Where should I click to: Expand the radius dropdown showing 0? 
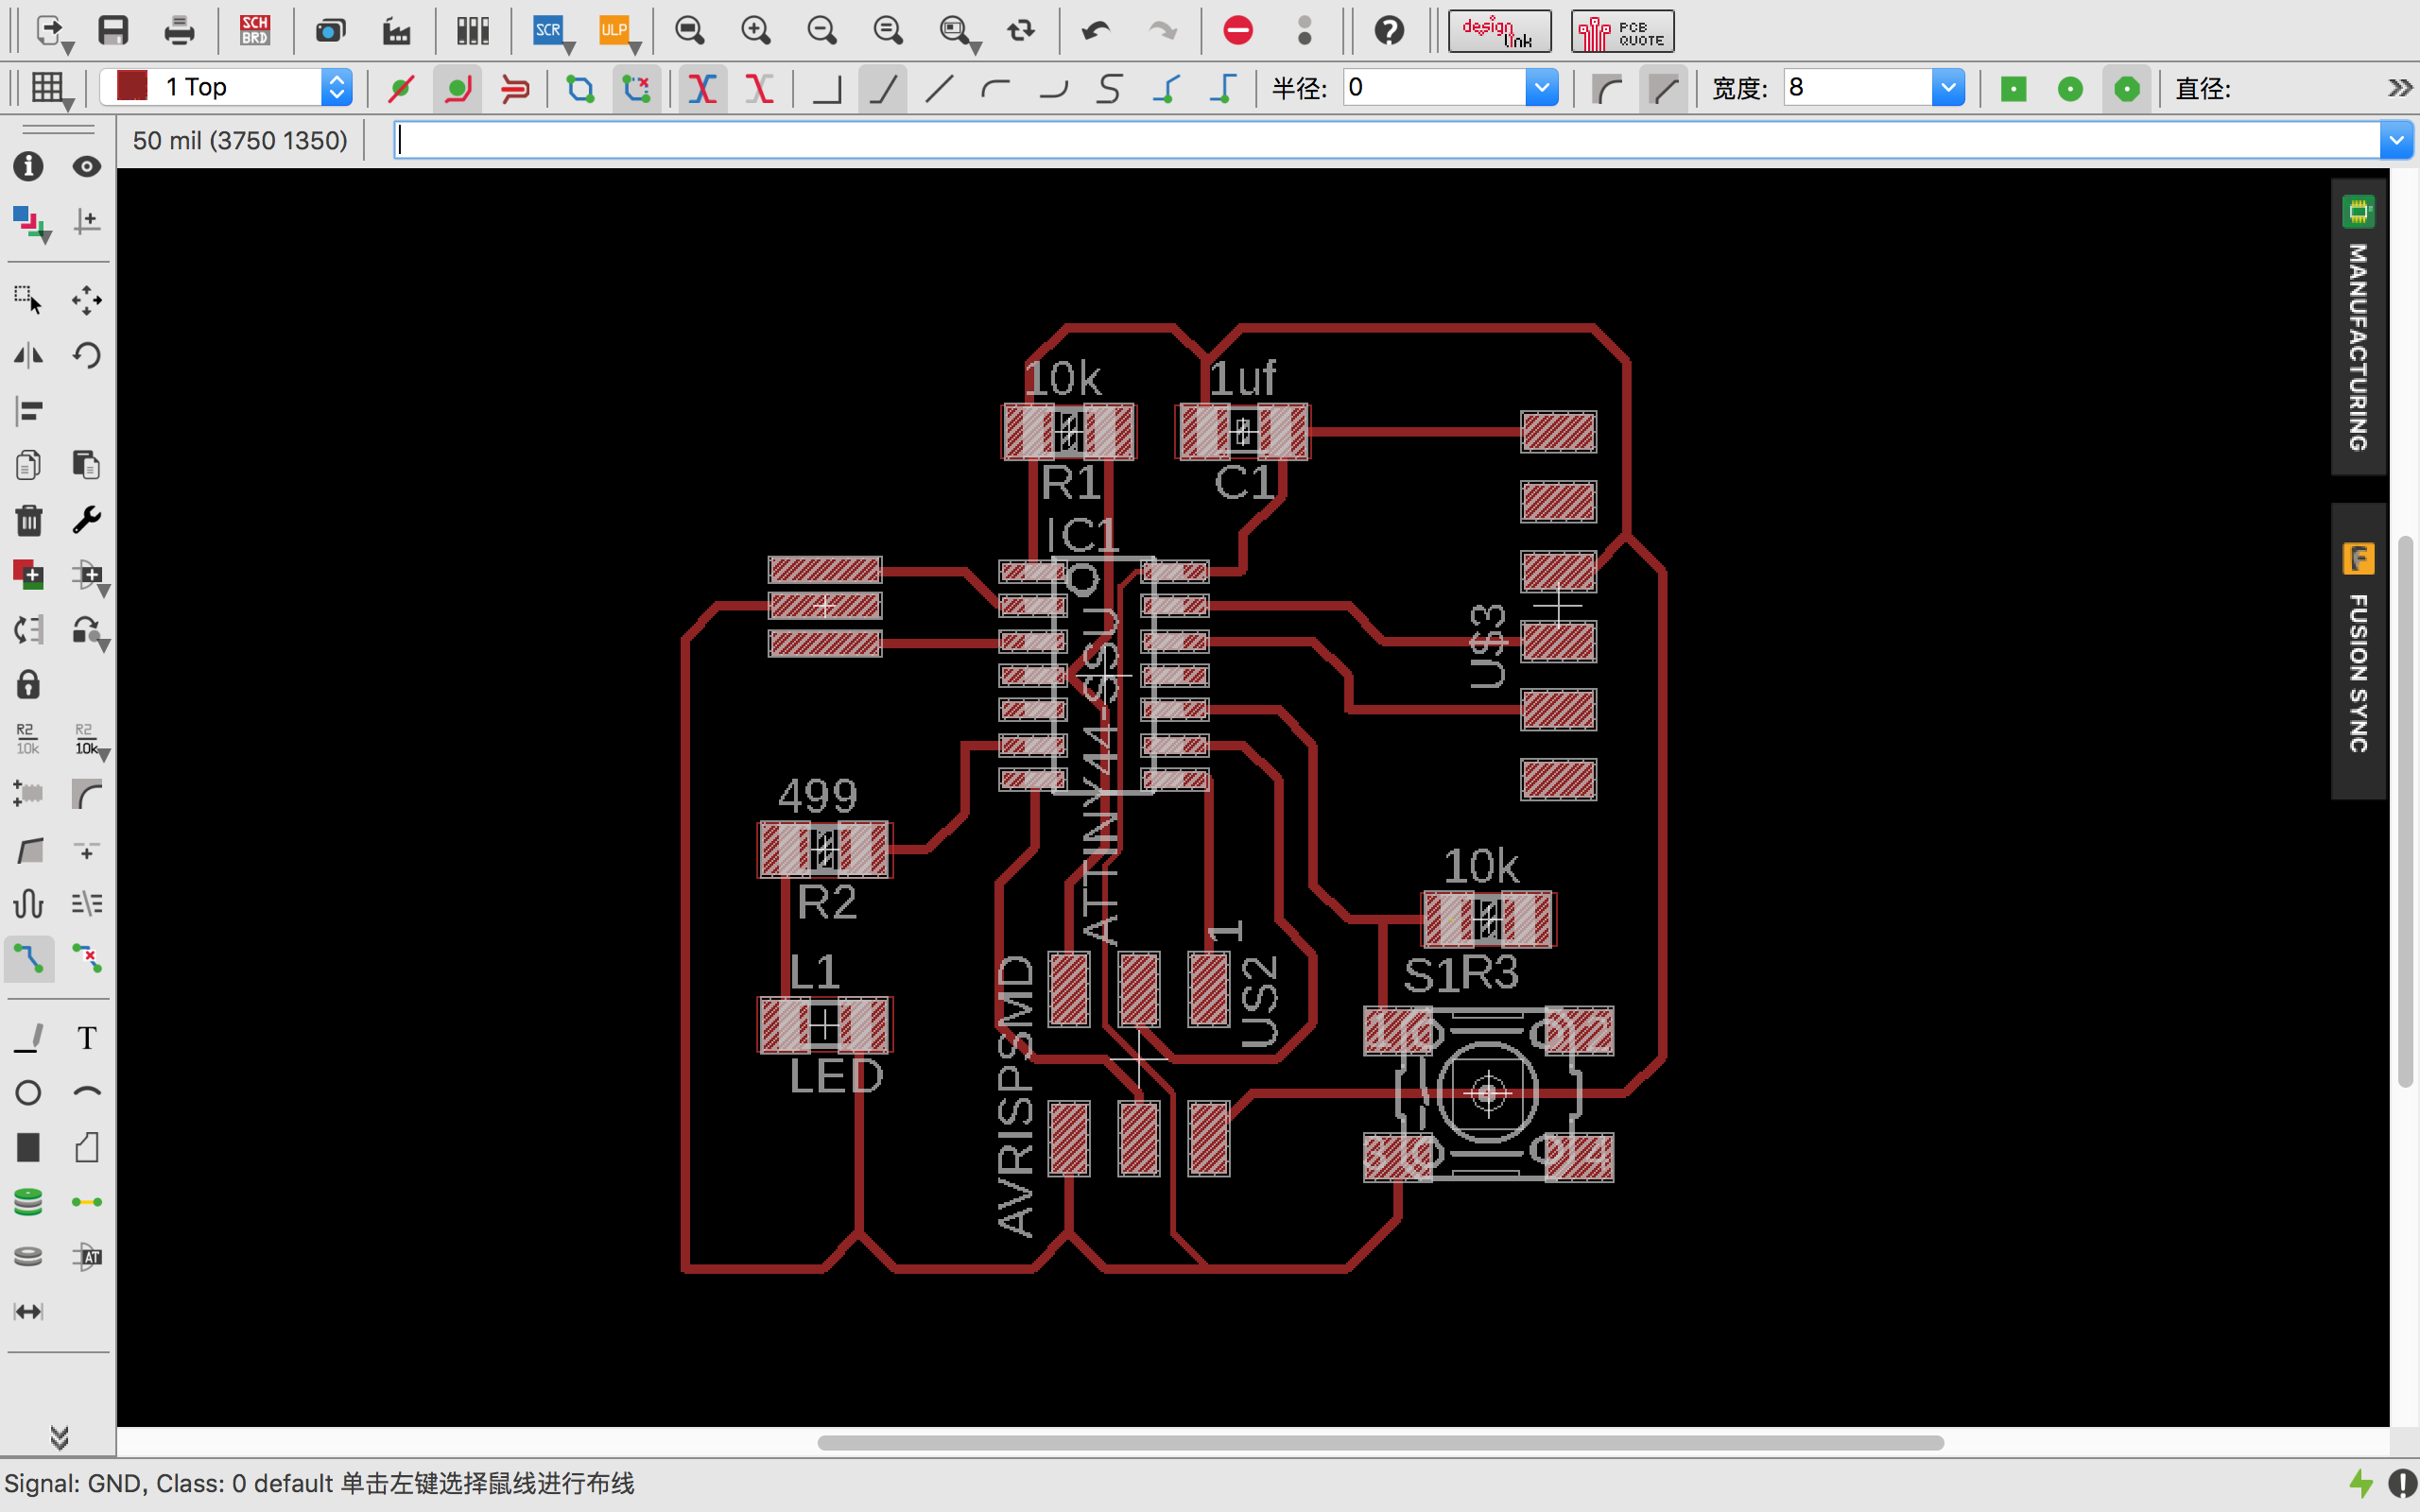click(x=1541, y=88)
